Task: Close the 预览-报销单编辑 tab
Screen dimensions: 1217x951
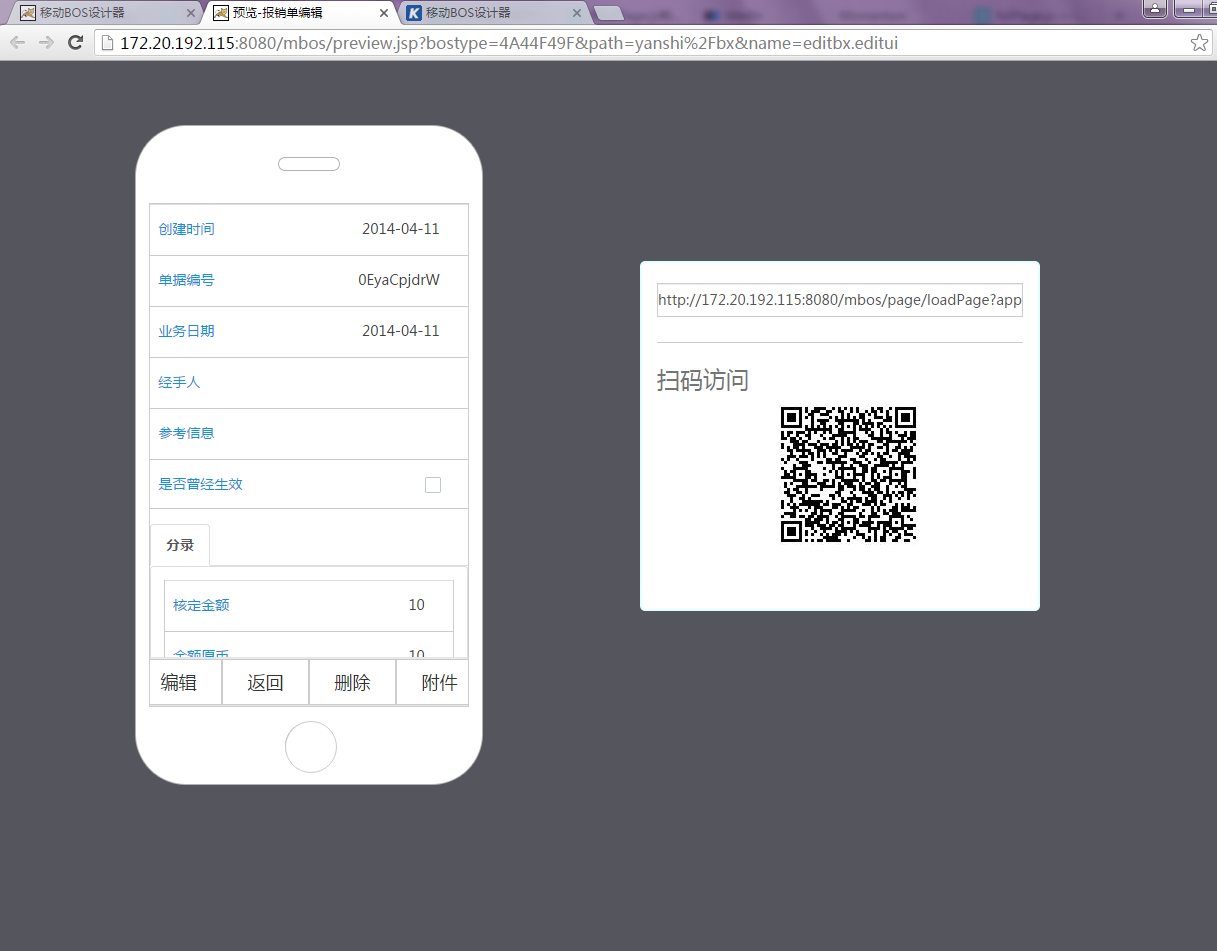Action: point(384,13)
